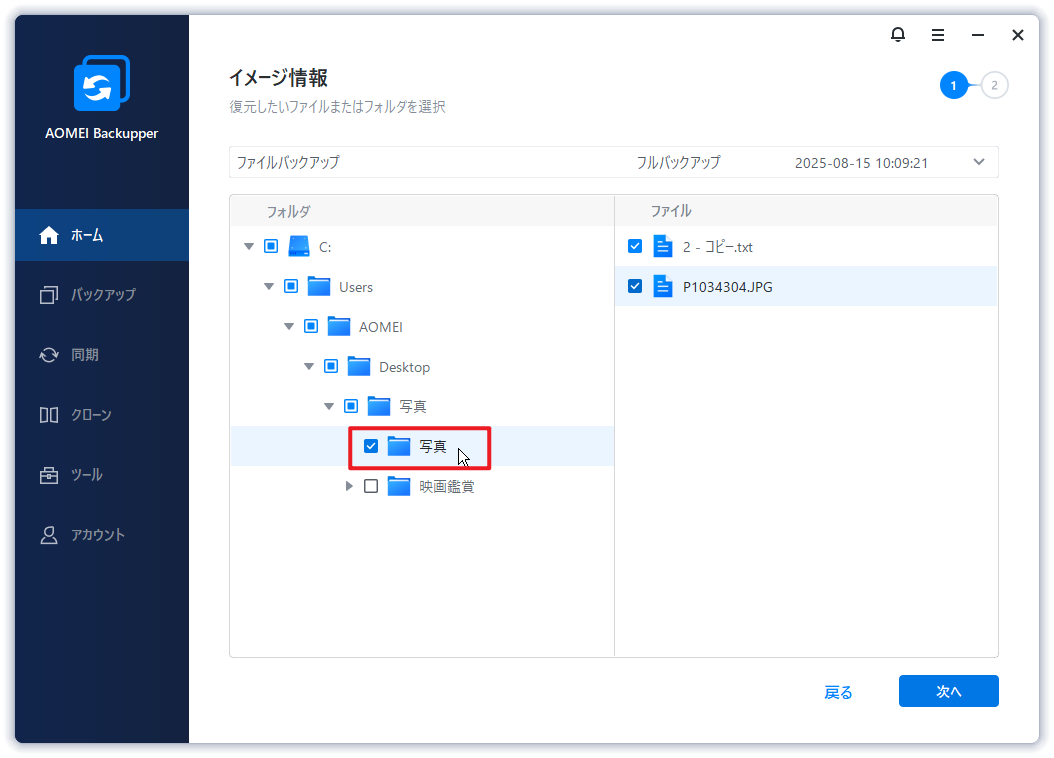Uncheck the P1034304.JPG file checkbox
The width and height of the screenshot is (1054, 758).
pyautogui.click(x=635, y=286)
